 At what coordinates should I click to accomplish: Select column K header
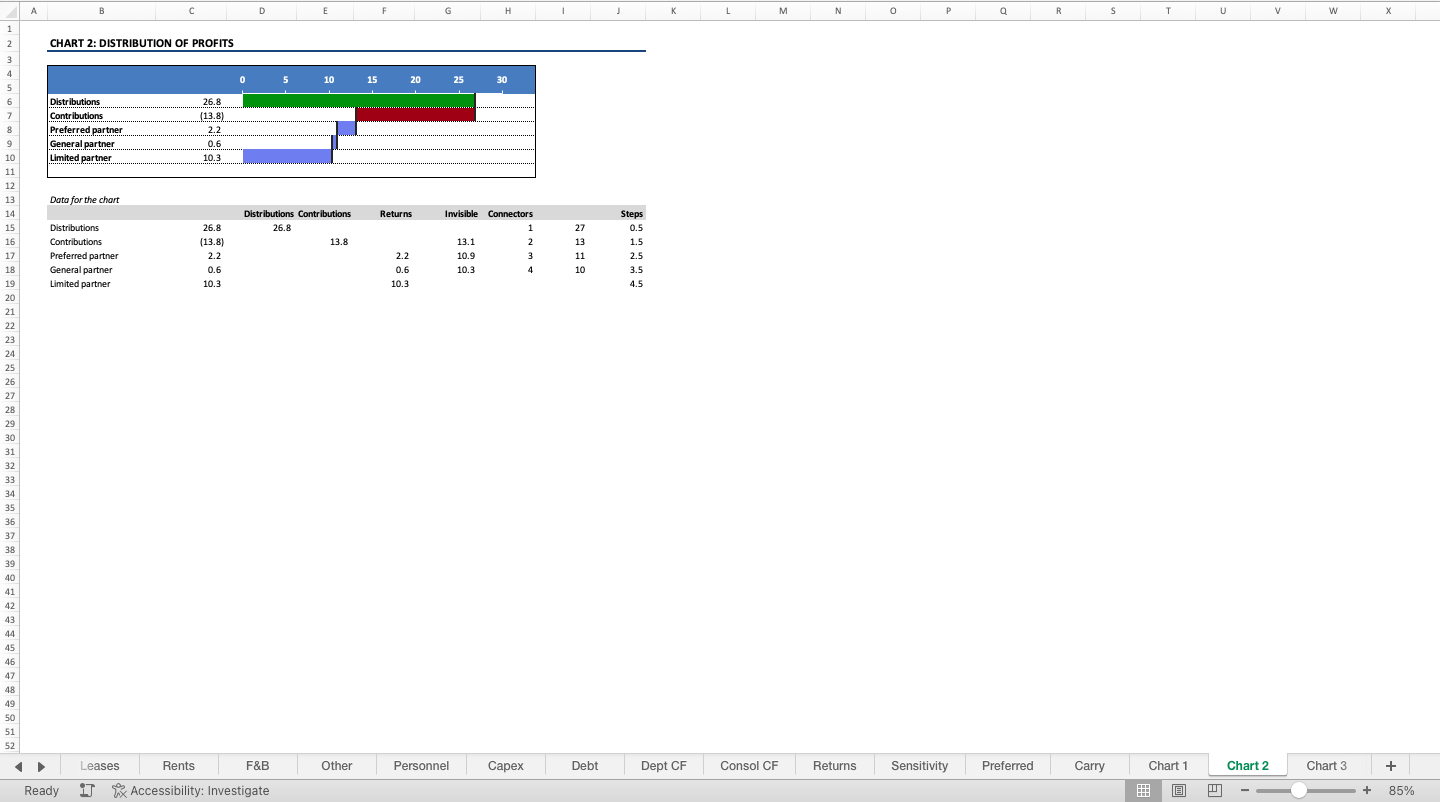click(x=673, y=11)
